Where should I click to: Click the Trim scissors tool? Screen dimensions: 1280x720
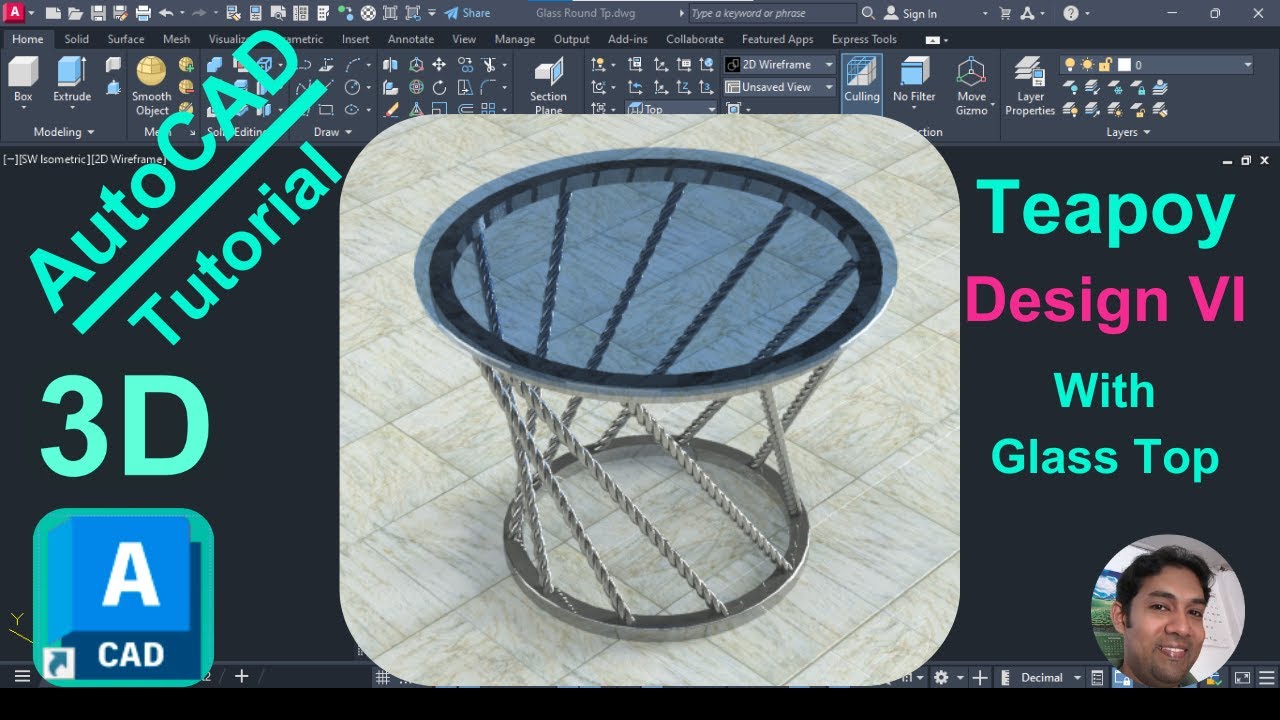coord(489,64)
